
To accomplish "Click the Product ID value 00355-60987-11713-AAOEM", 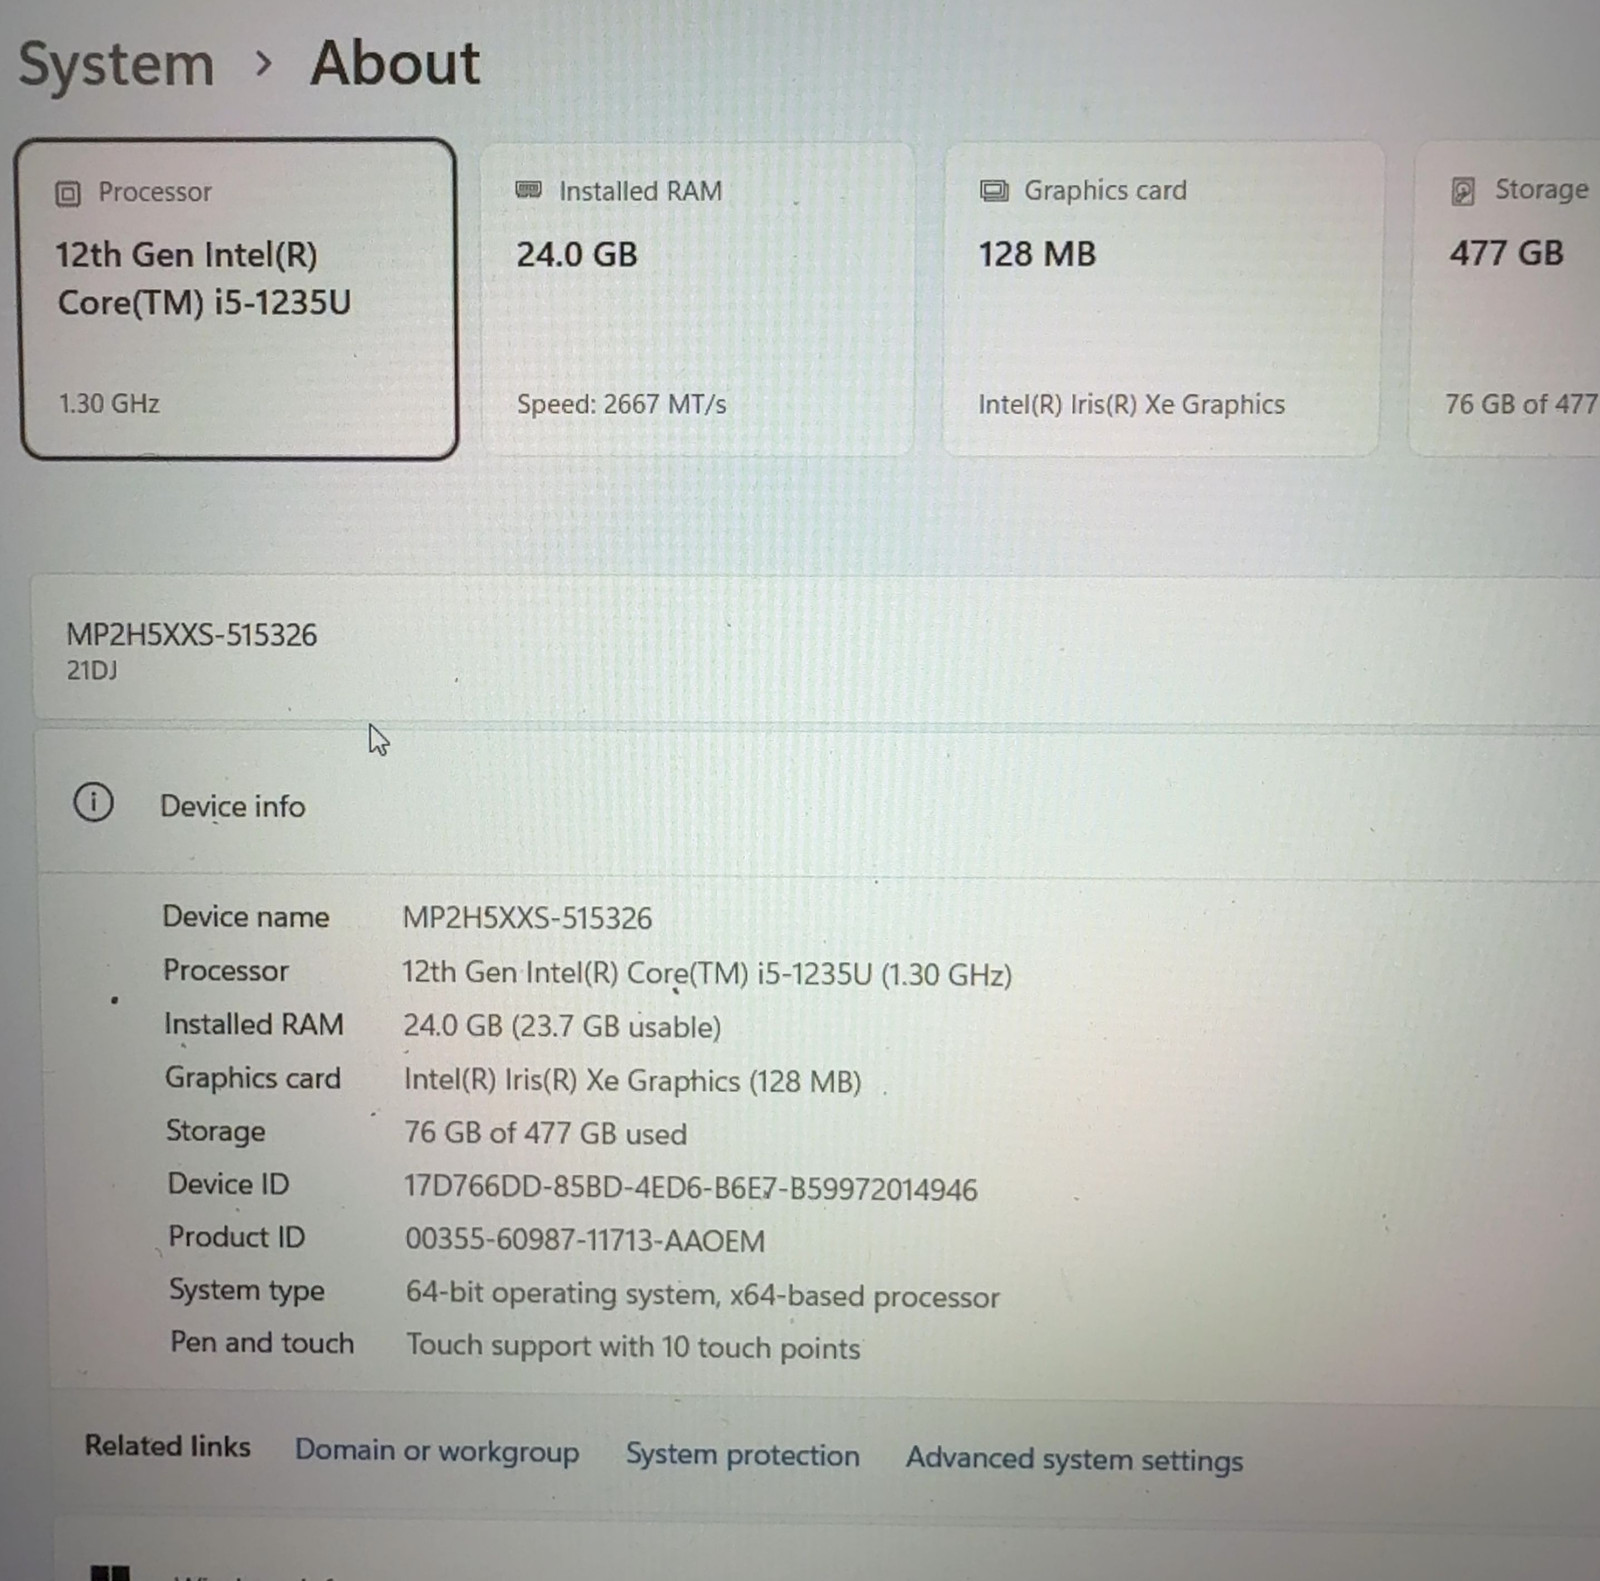I will [x=585, y=1241].
